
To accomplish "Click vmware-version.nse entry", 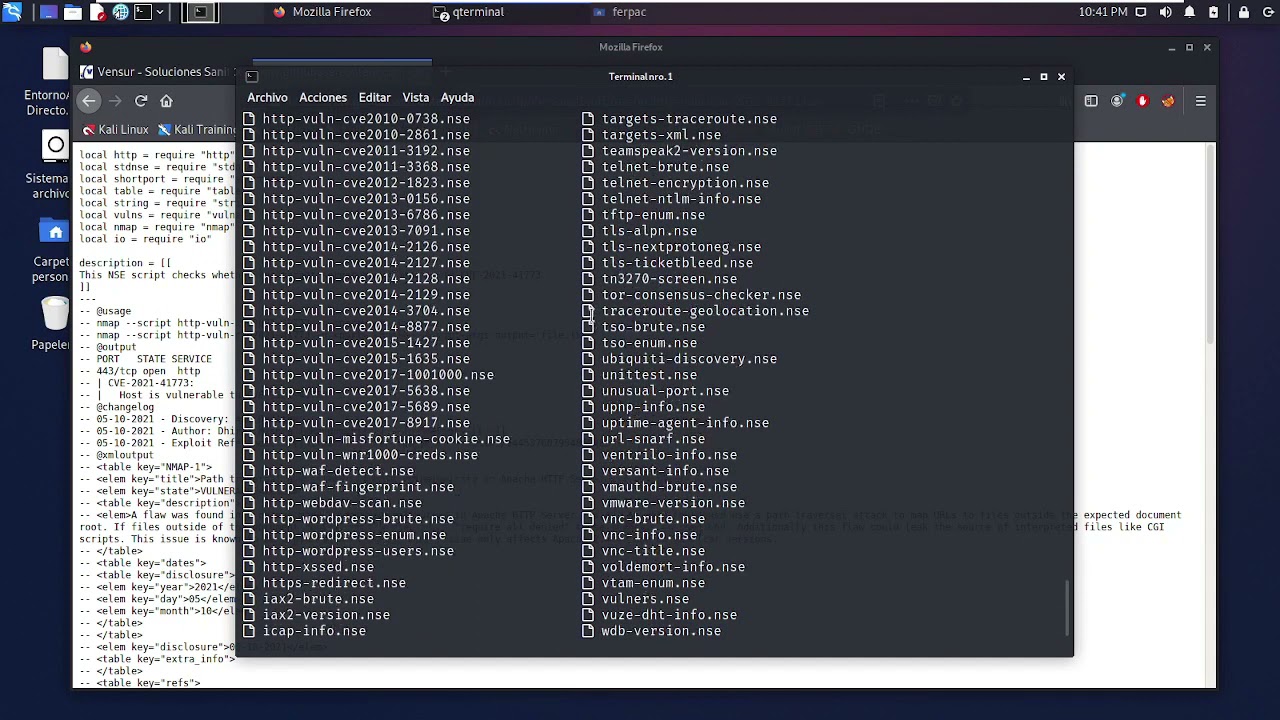I will click(x=673, y=503).
